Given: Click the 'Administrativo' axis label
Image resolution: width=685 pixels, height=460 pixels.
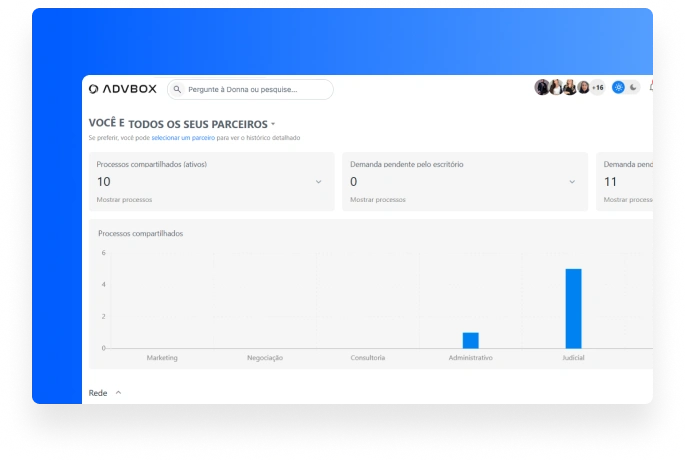Looking at the screenshot, I should click(471, 358).
